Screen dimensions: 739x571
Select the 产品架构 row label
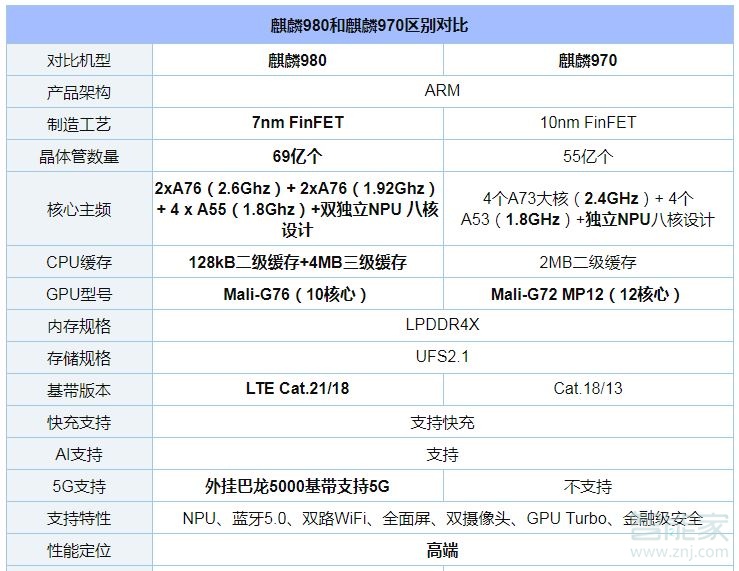click(x=79, y=92)
